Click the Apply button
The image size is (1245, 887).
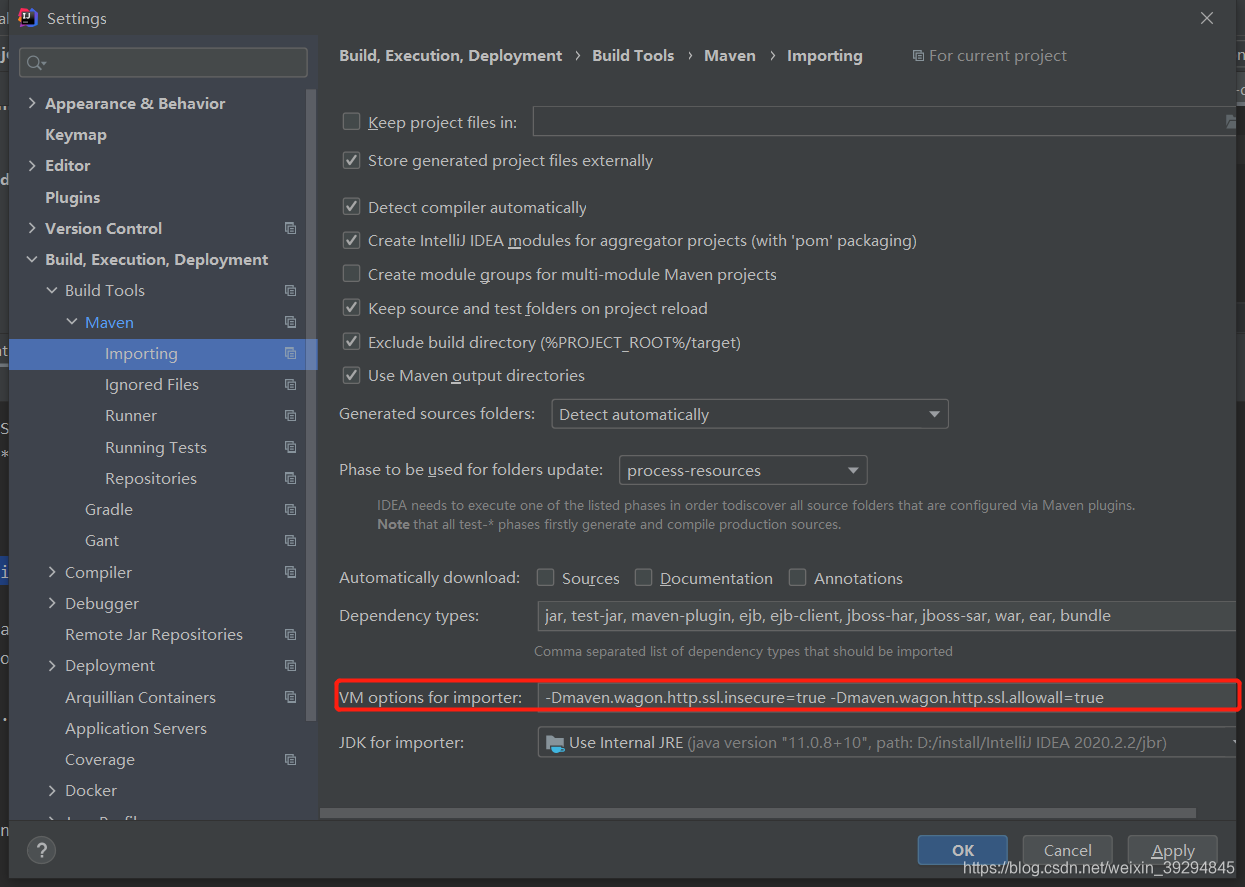click(1172, 850)
